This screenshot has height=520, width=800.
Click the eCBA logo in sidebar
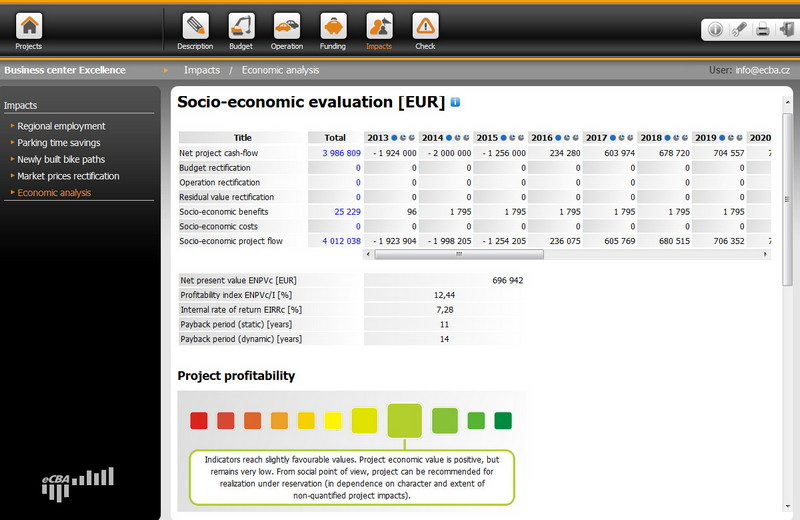coord(78,485)
